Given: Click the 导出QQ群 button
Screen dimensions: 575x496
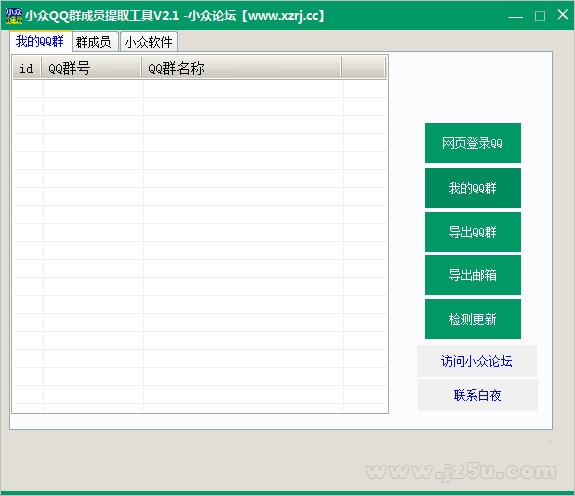Looking at the screenshot, I should tap(473, 232).
